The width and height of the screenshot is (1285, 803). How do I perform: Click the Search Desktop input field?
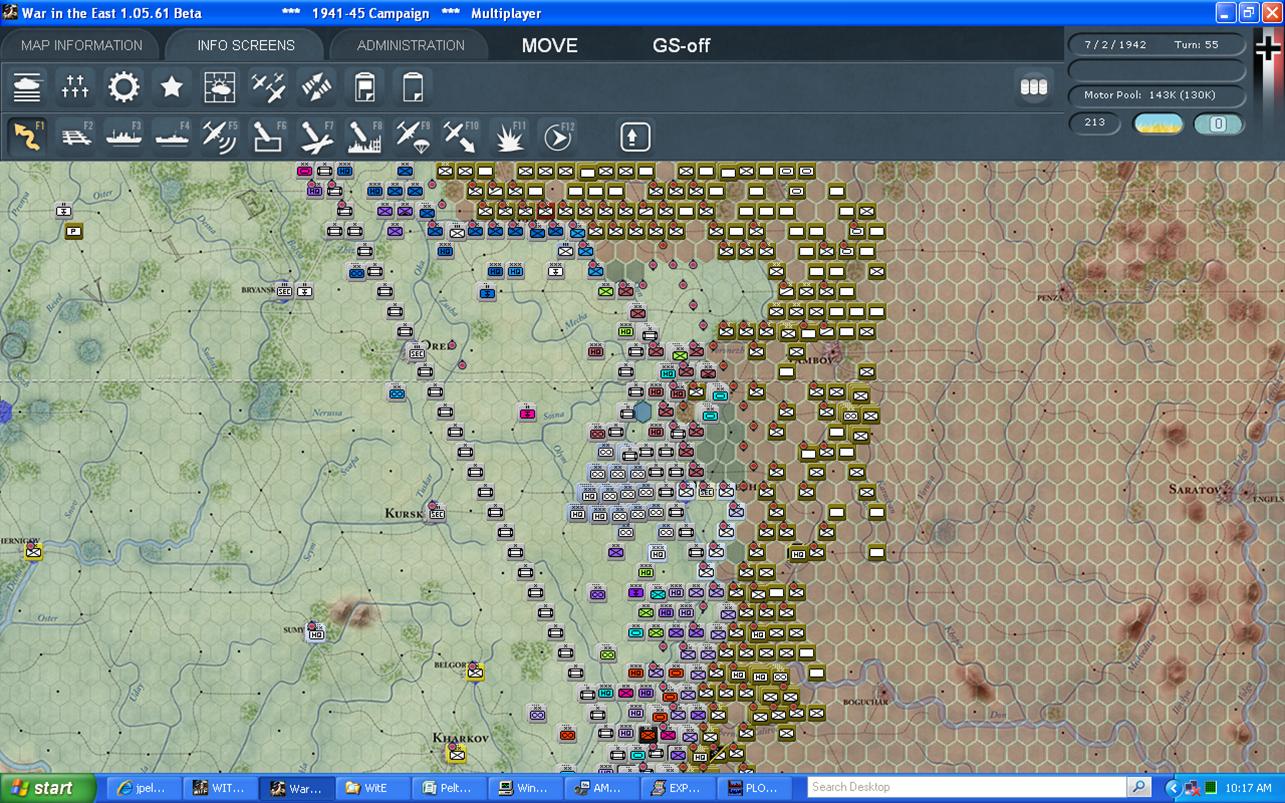pyautogui.click(x=966, y=787)
